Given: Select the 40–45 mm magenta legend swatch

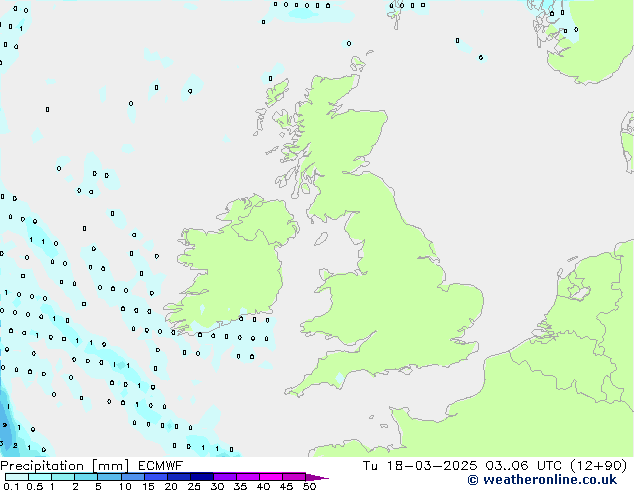Looking at the screenshot, I should click(x=271, y=477).
